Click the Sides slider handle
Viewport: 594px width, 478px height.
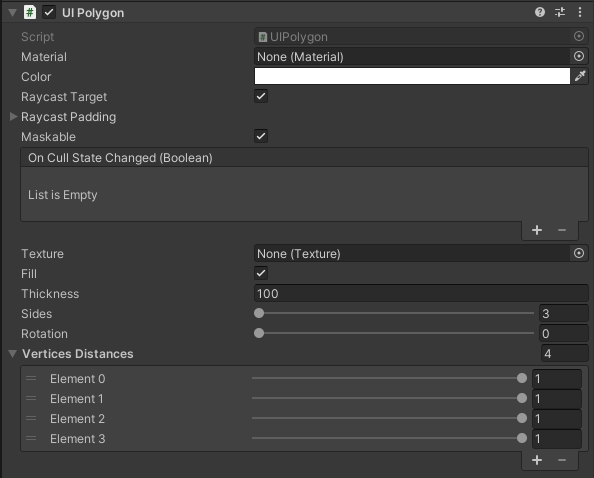pyautogui.click(x=259, y=313)
